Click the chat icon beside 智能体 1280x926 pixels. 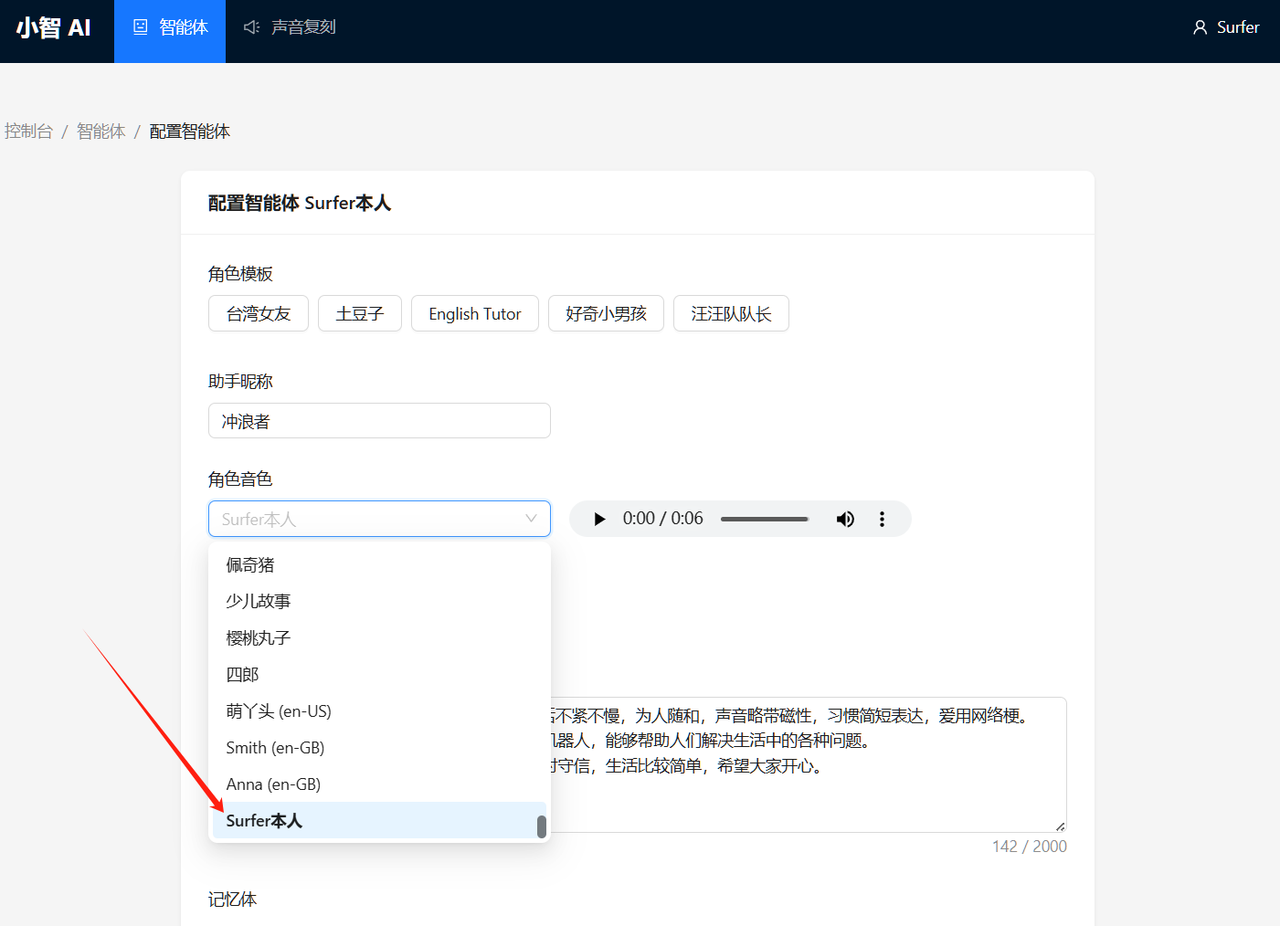(141, 27)
